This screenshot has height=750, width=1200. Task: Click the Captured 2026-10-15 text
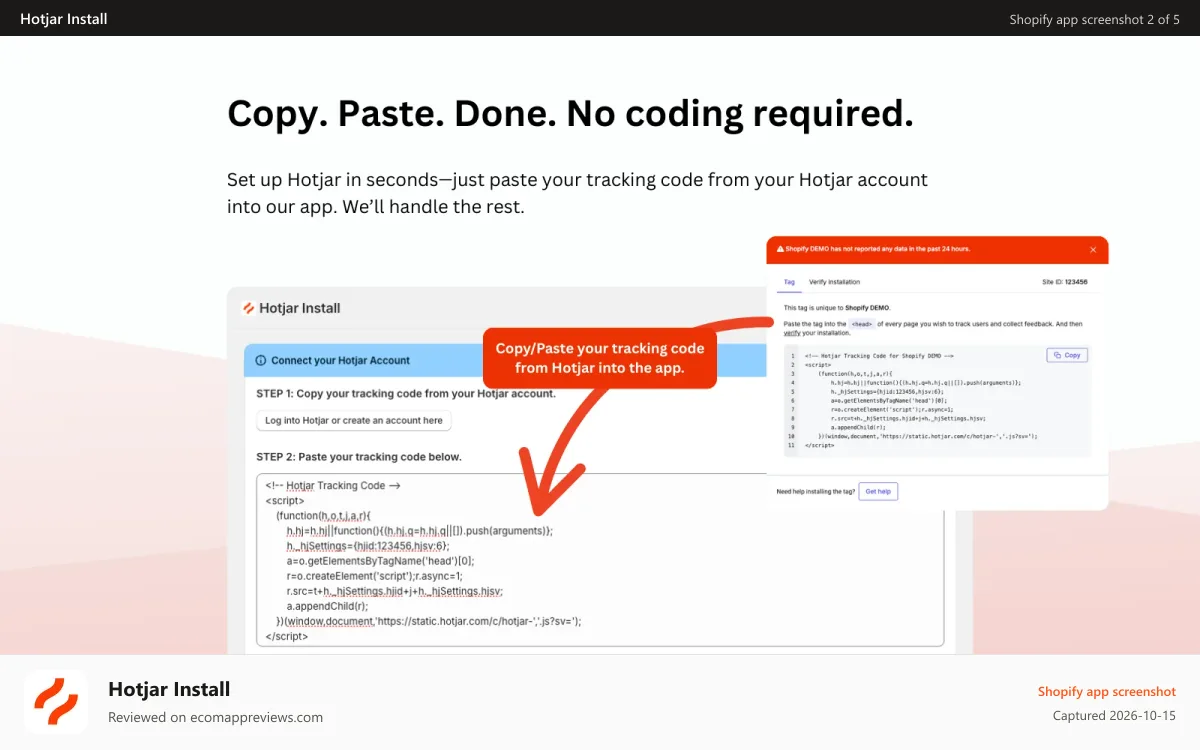point(1115,716)
